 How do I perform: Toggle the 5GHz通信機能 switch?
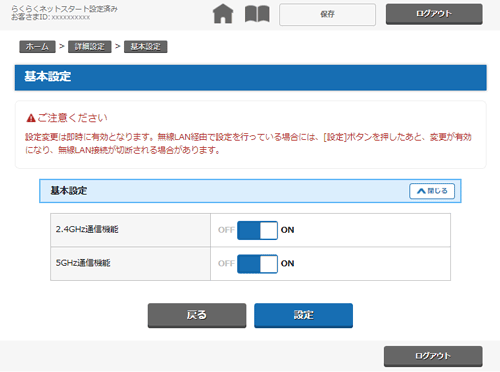coord(257,264)
